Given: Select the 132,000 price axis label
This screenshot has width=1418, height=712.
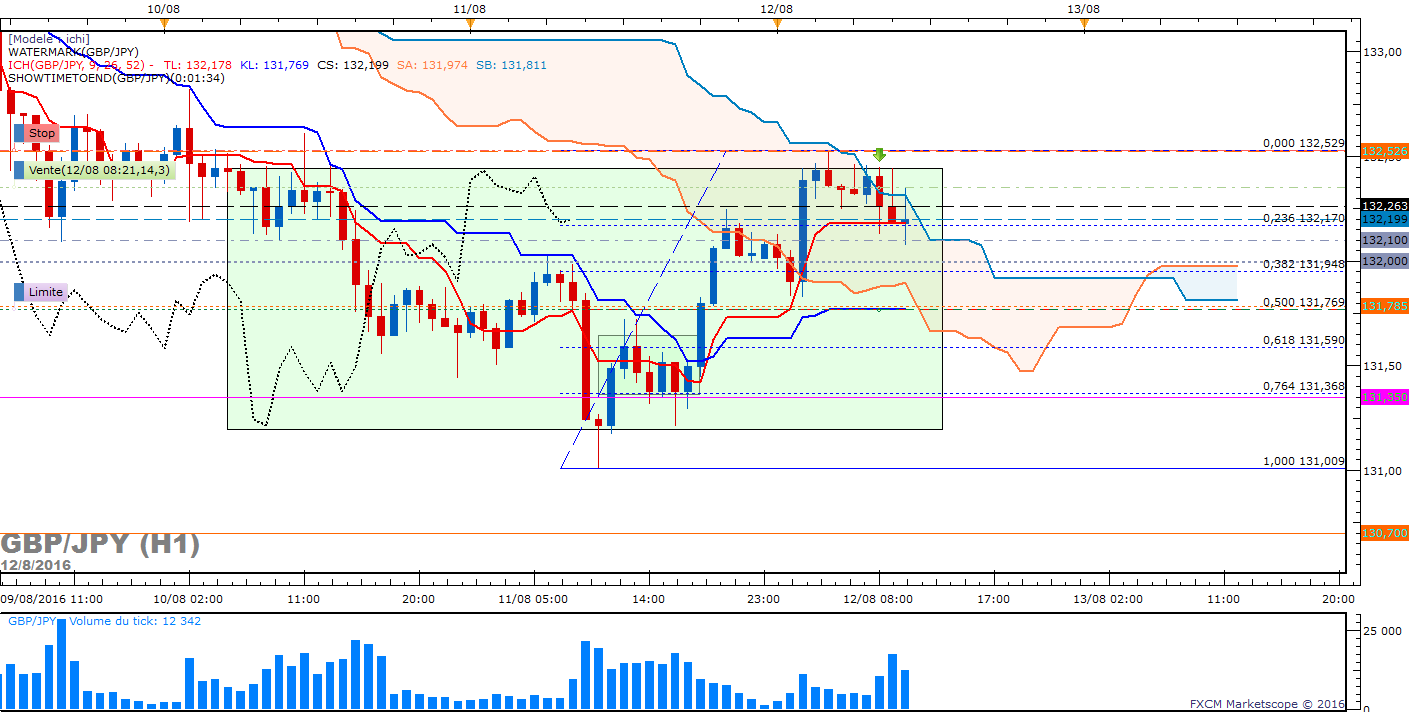Looking at the screenshot, I should (1386, 260).
